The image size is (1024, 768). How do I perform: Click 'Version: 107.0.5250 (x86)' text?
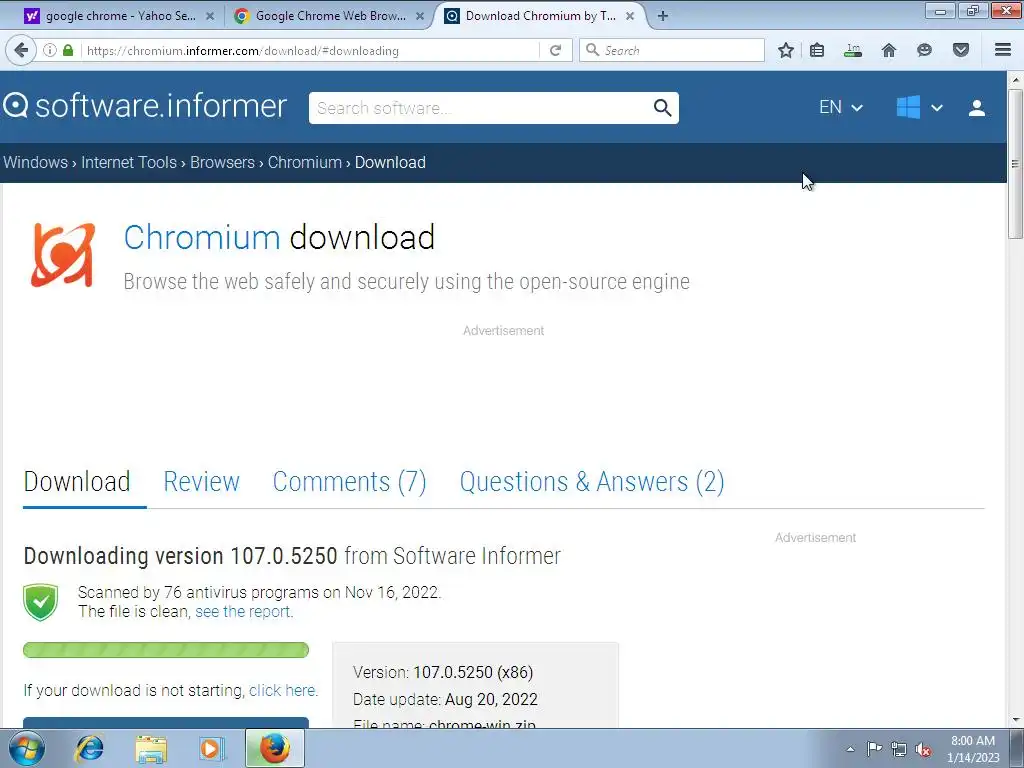(x=443, y=673)
